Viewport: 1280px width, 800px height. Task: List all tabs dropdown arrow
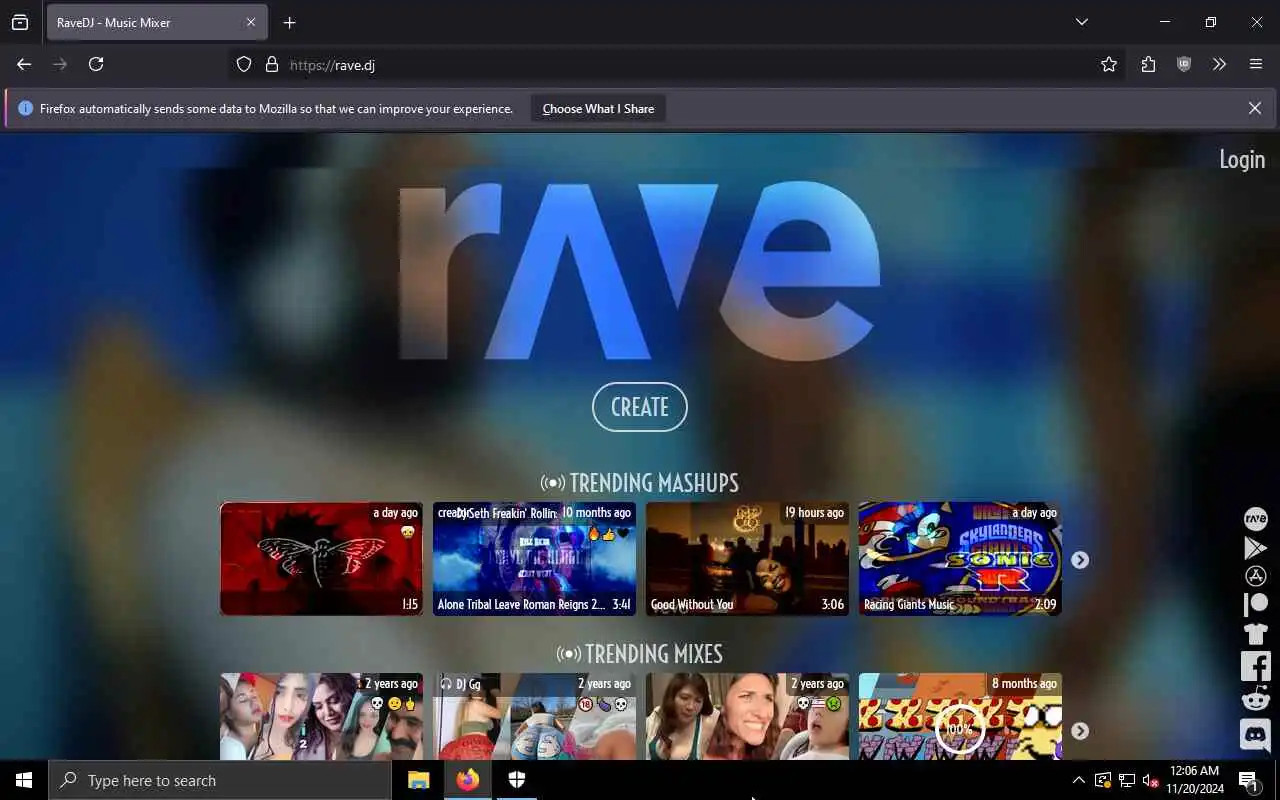[1081, 22]
